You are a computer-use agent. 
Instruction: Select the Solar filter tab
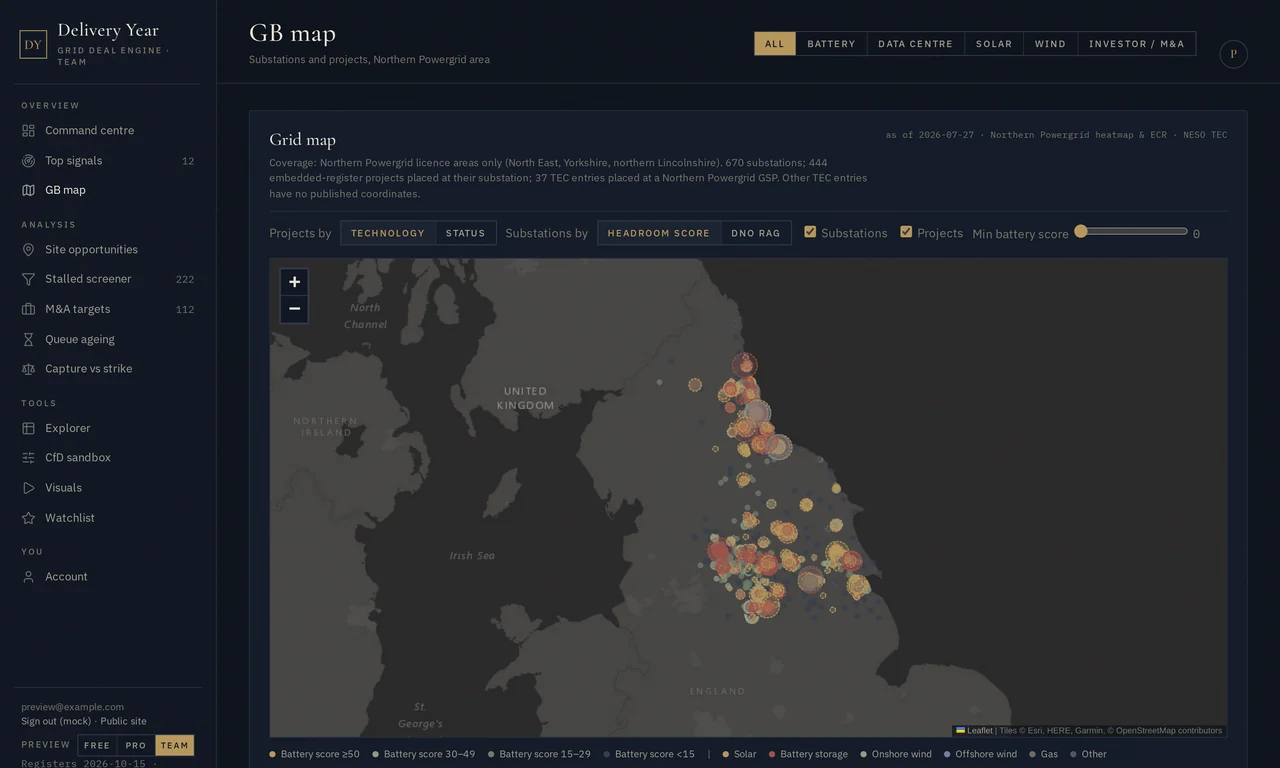click(x=994, y=44)
